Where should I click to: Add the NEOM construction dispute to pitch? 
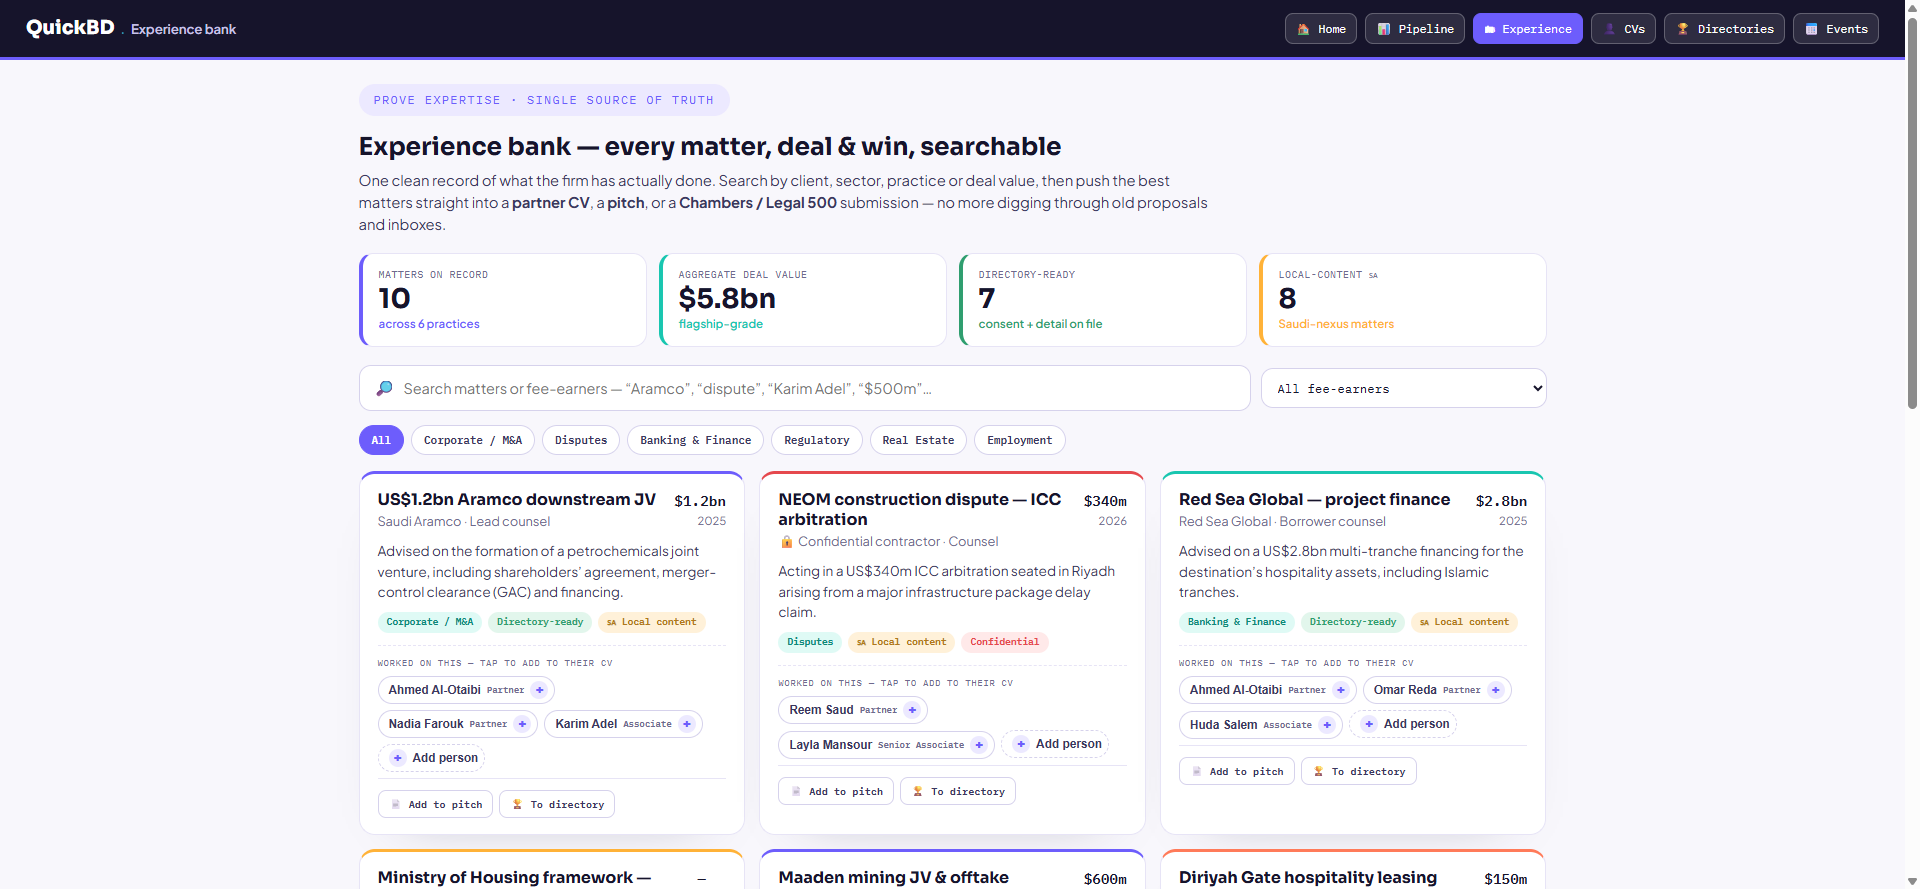point(836,791)
